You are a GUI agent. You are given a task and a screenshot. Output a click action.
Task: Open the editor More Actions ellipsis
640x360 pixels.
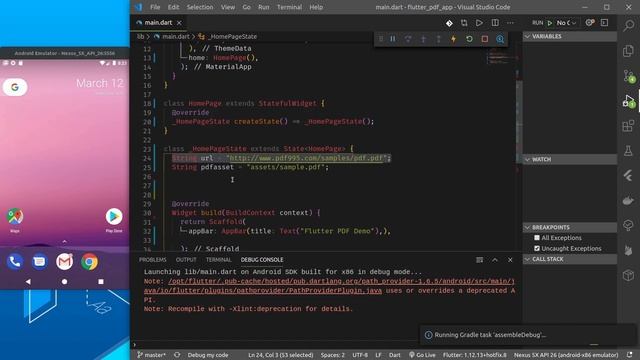click(x=510, y=23)
